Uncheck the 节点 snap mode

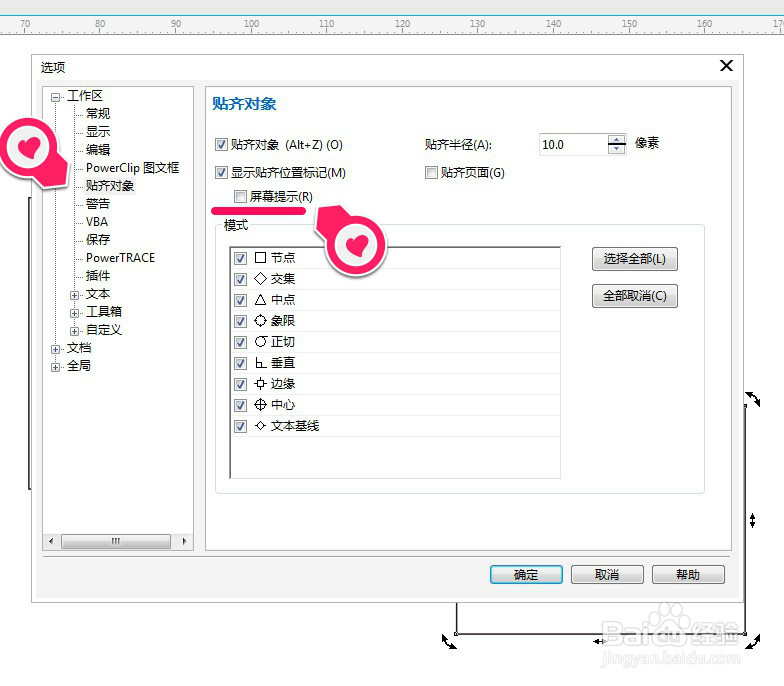click(240, 258)
